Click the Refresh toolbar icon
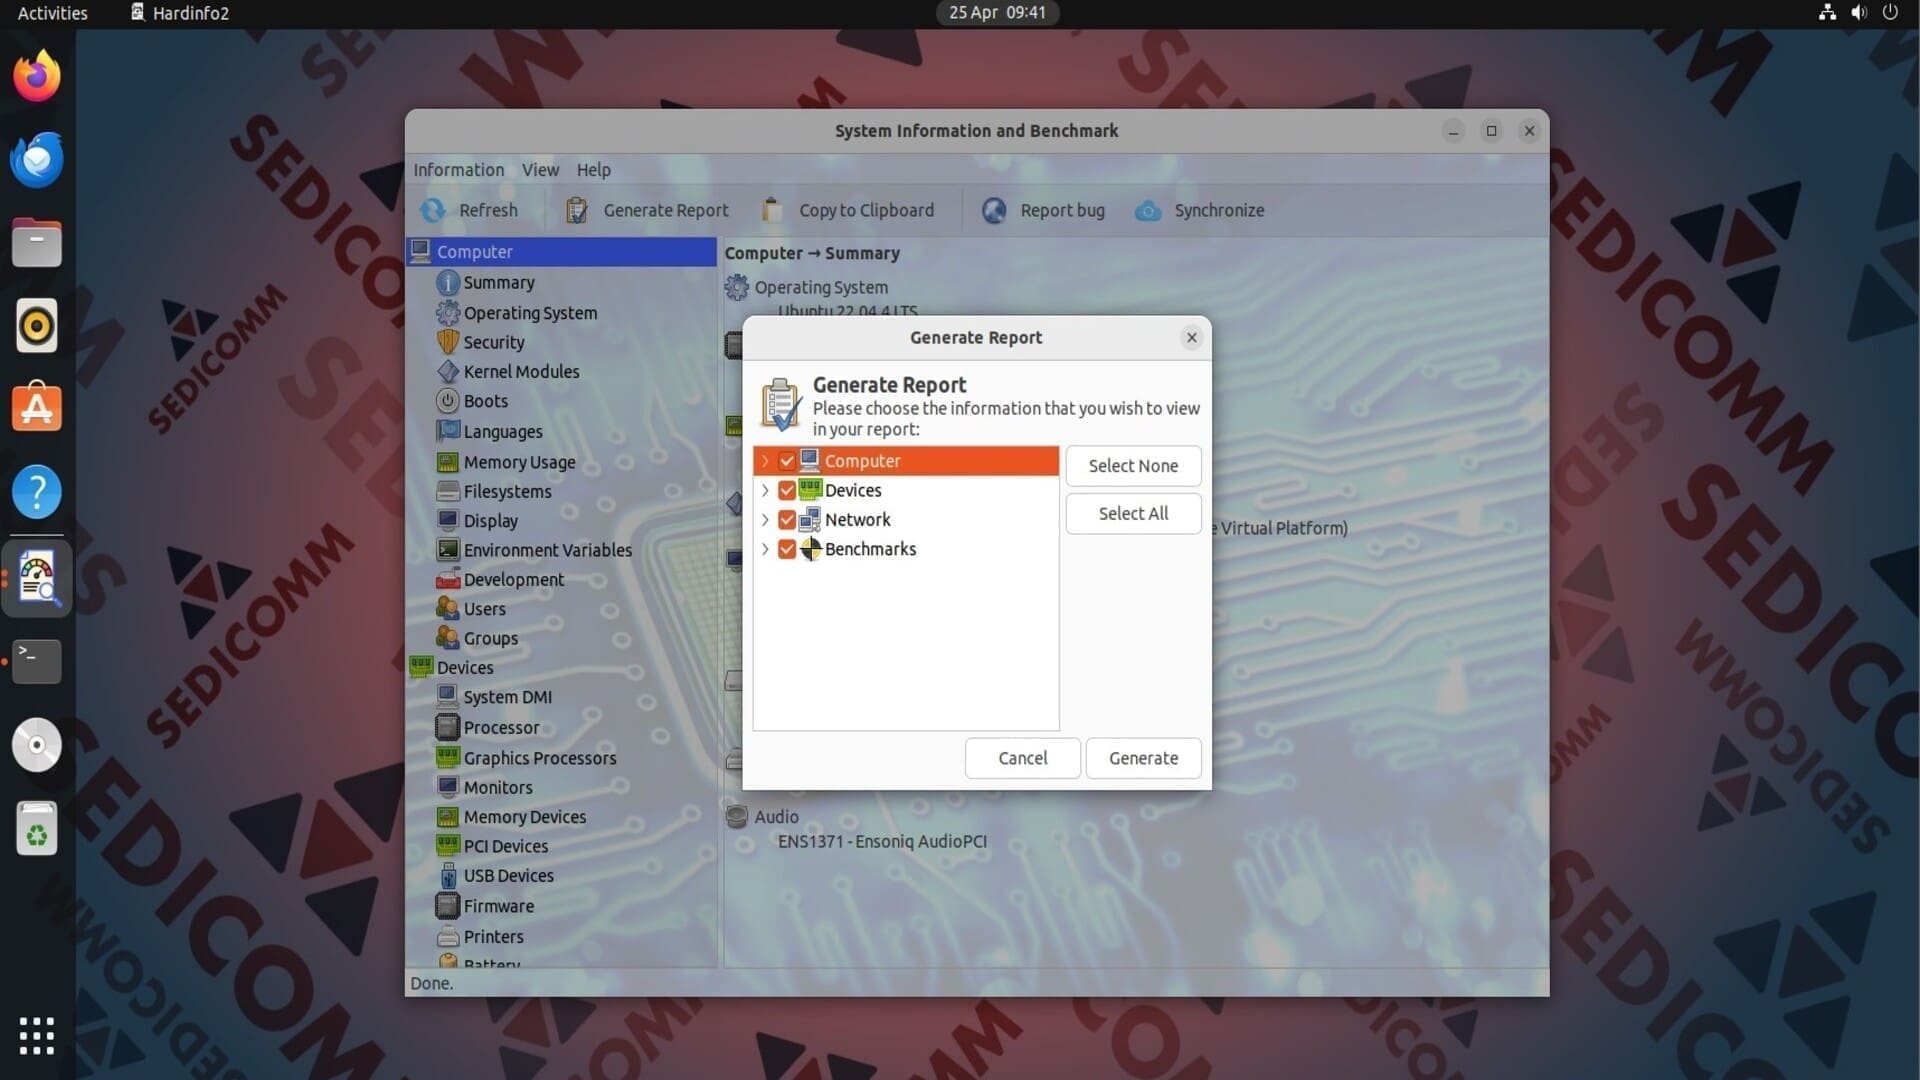Image resolution: width=1920 pixels, height=1080 pixels. 433,210
